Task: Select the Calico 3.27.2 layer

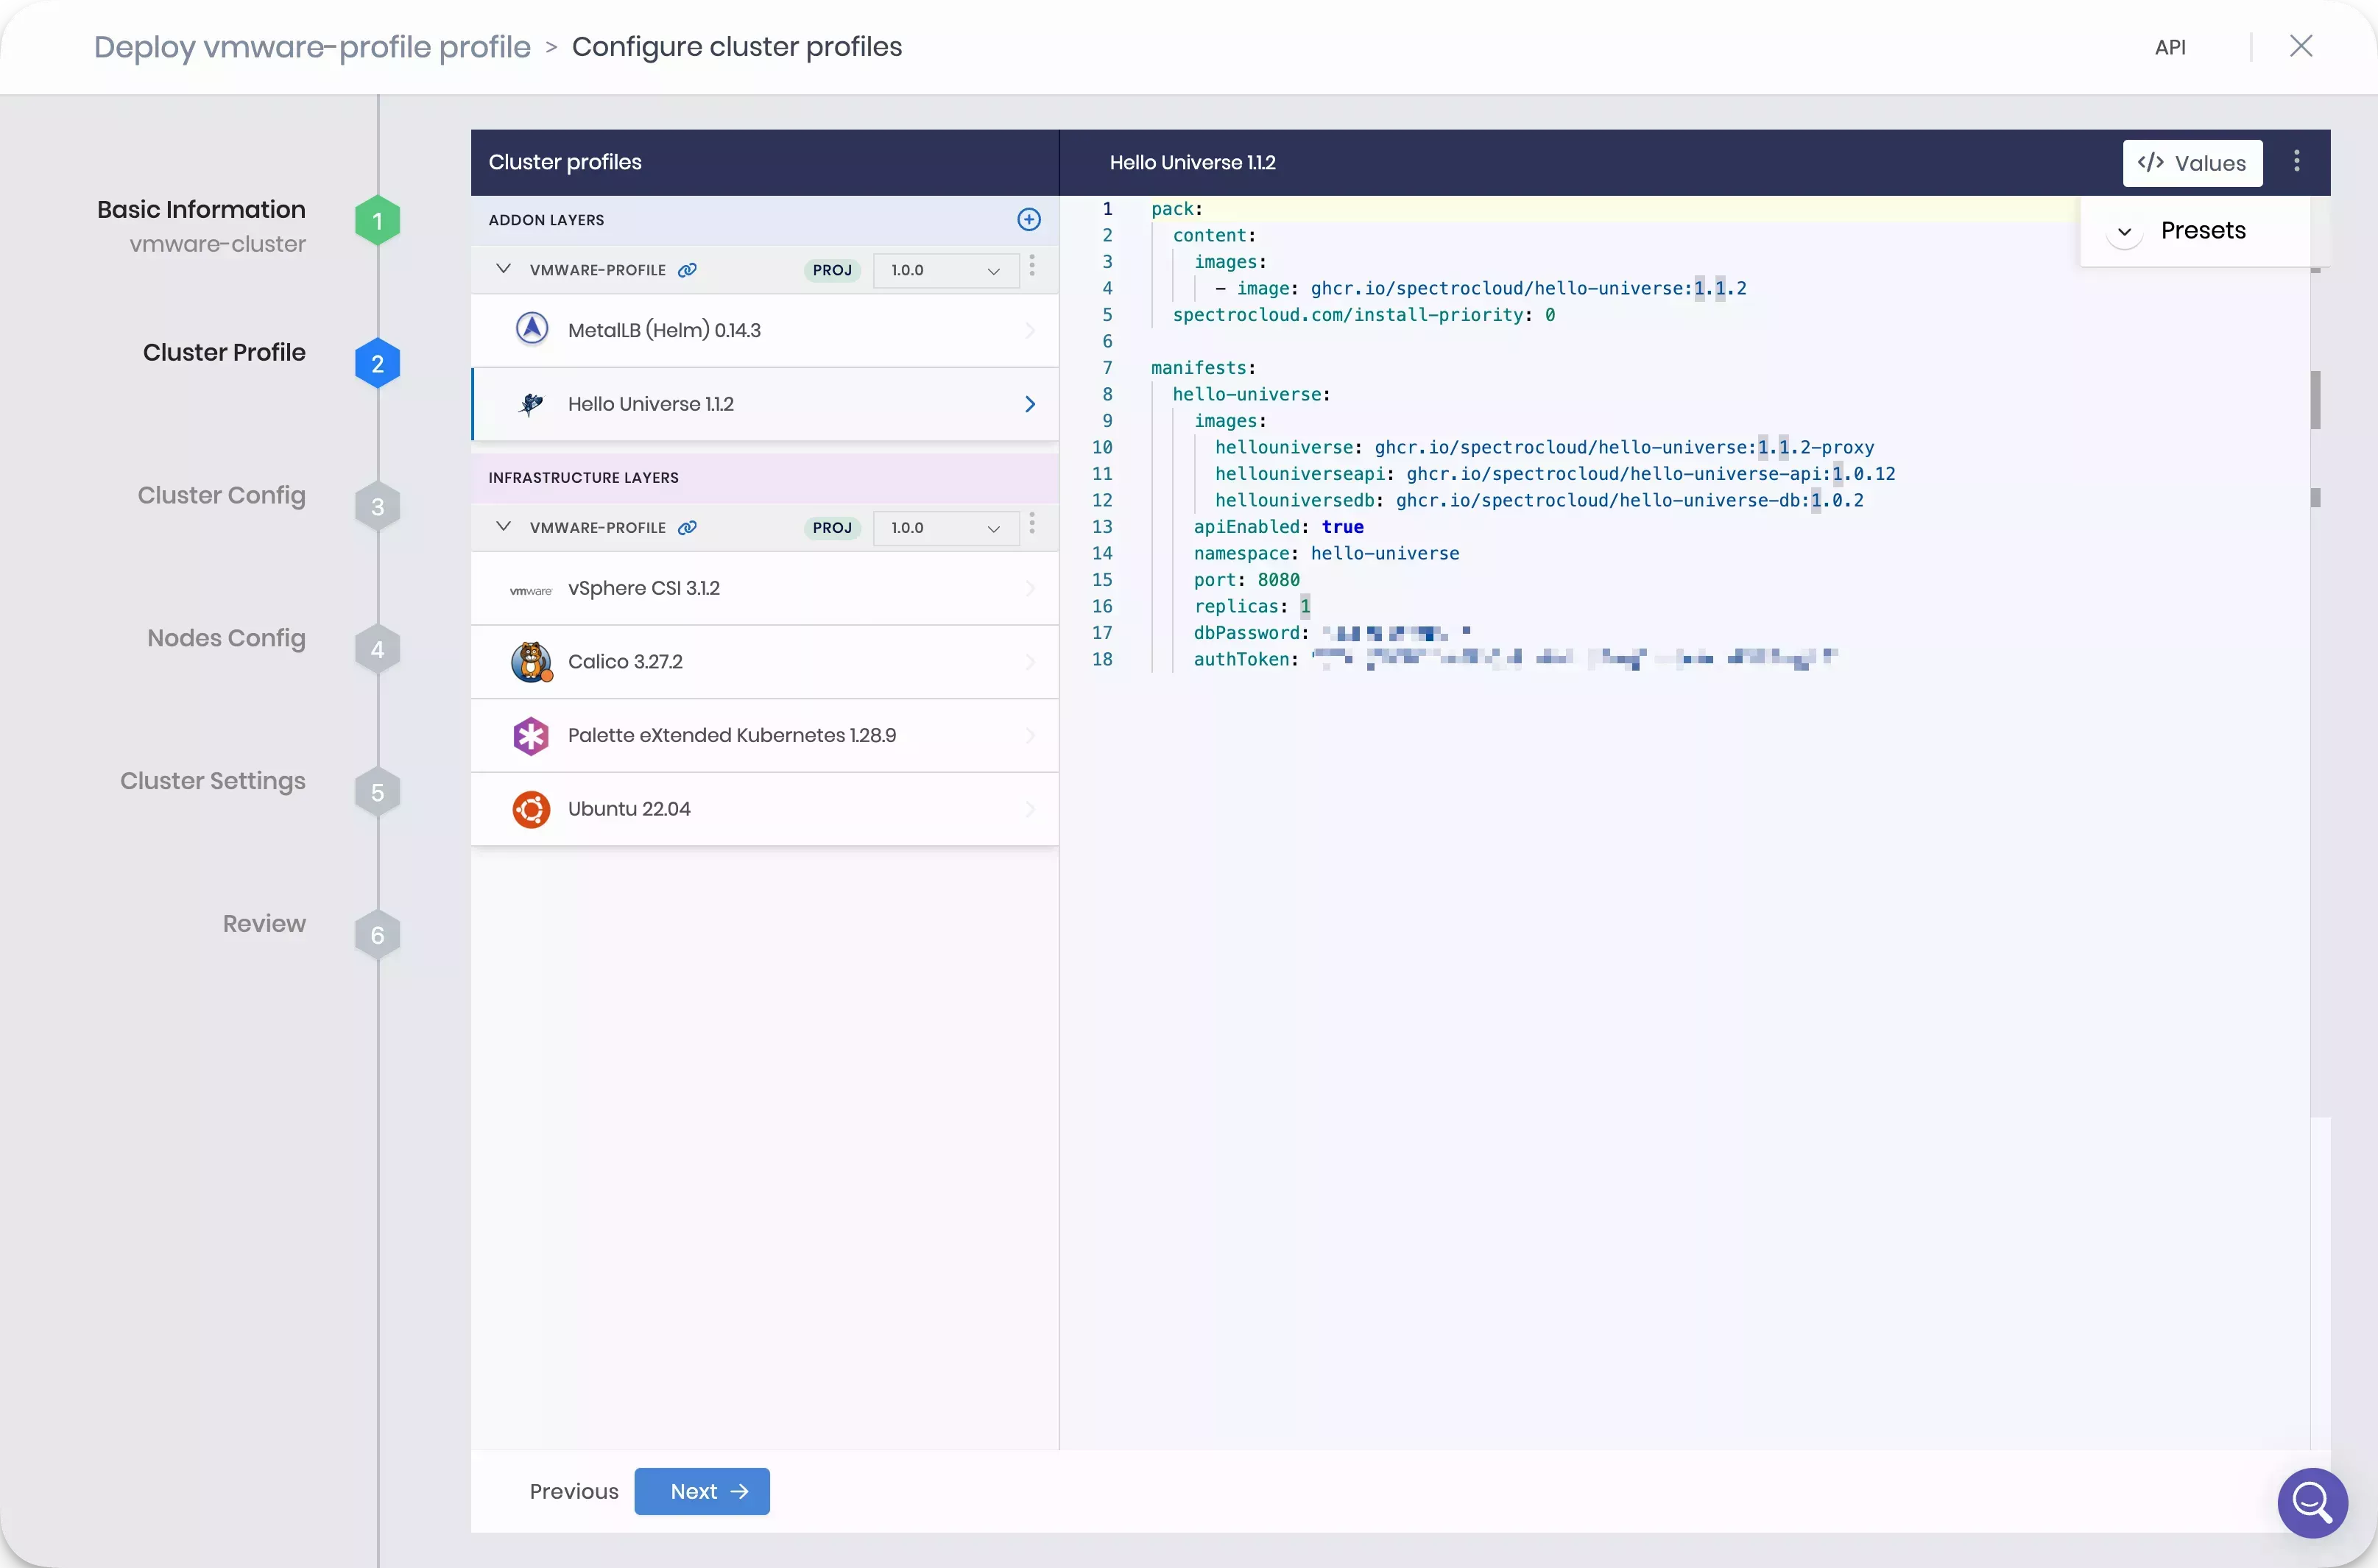Action: click(x=765, y=662)
